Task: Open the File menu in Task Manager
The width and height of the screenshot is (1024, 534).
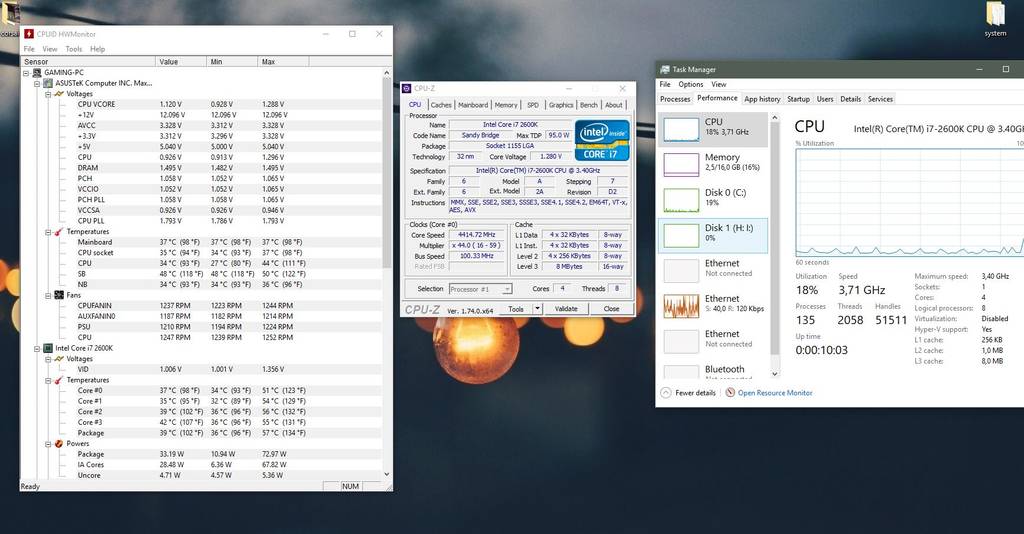Action: [665, 84]
